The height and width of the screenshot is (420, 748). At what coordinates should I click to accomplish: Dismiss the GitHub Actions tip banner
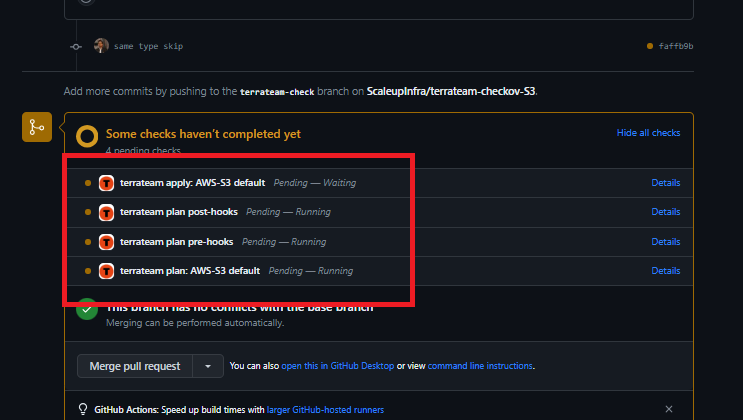(x=669, y=409)
